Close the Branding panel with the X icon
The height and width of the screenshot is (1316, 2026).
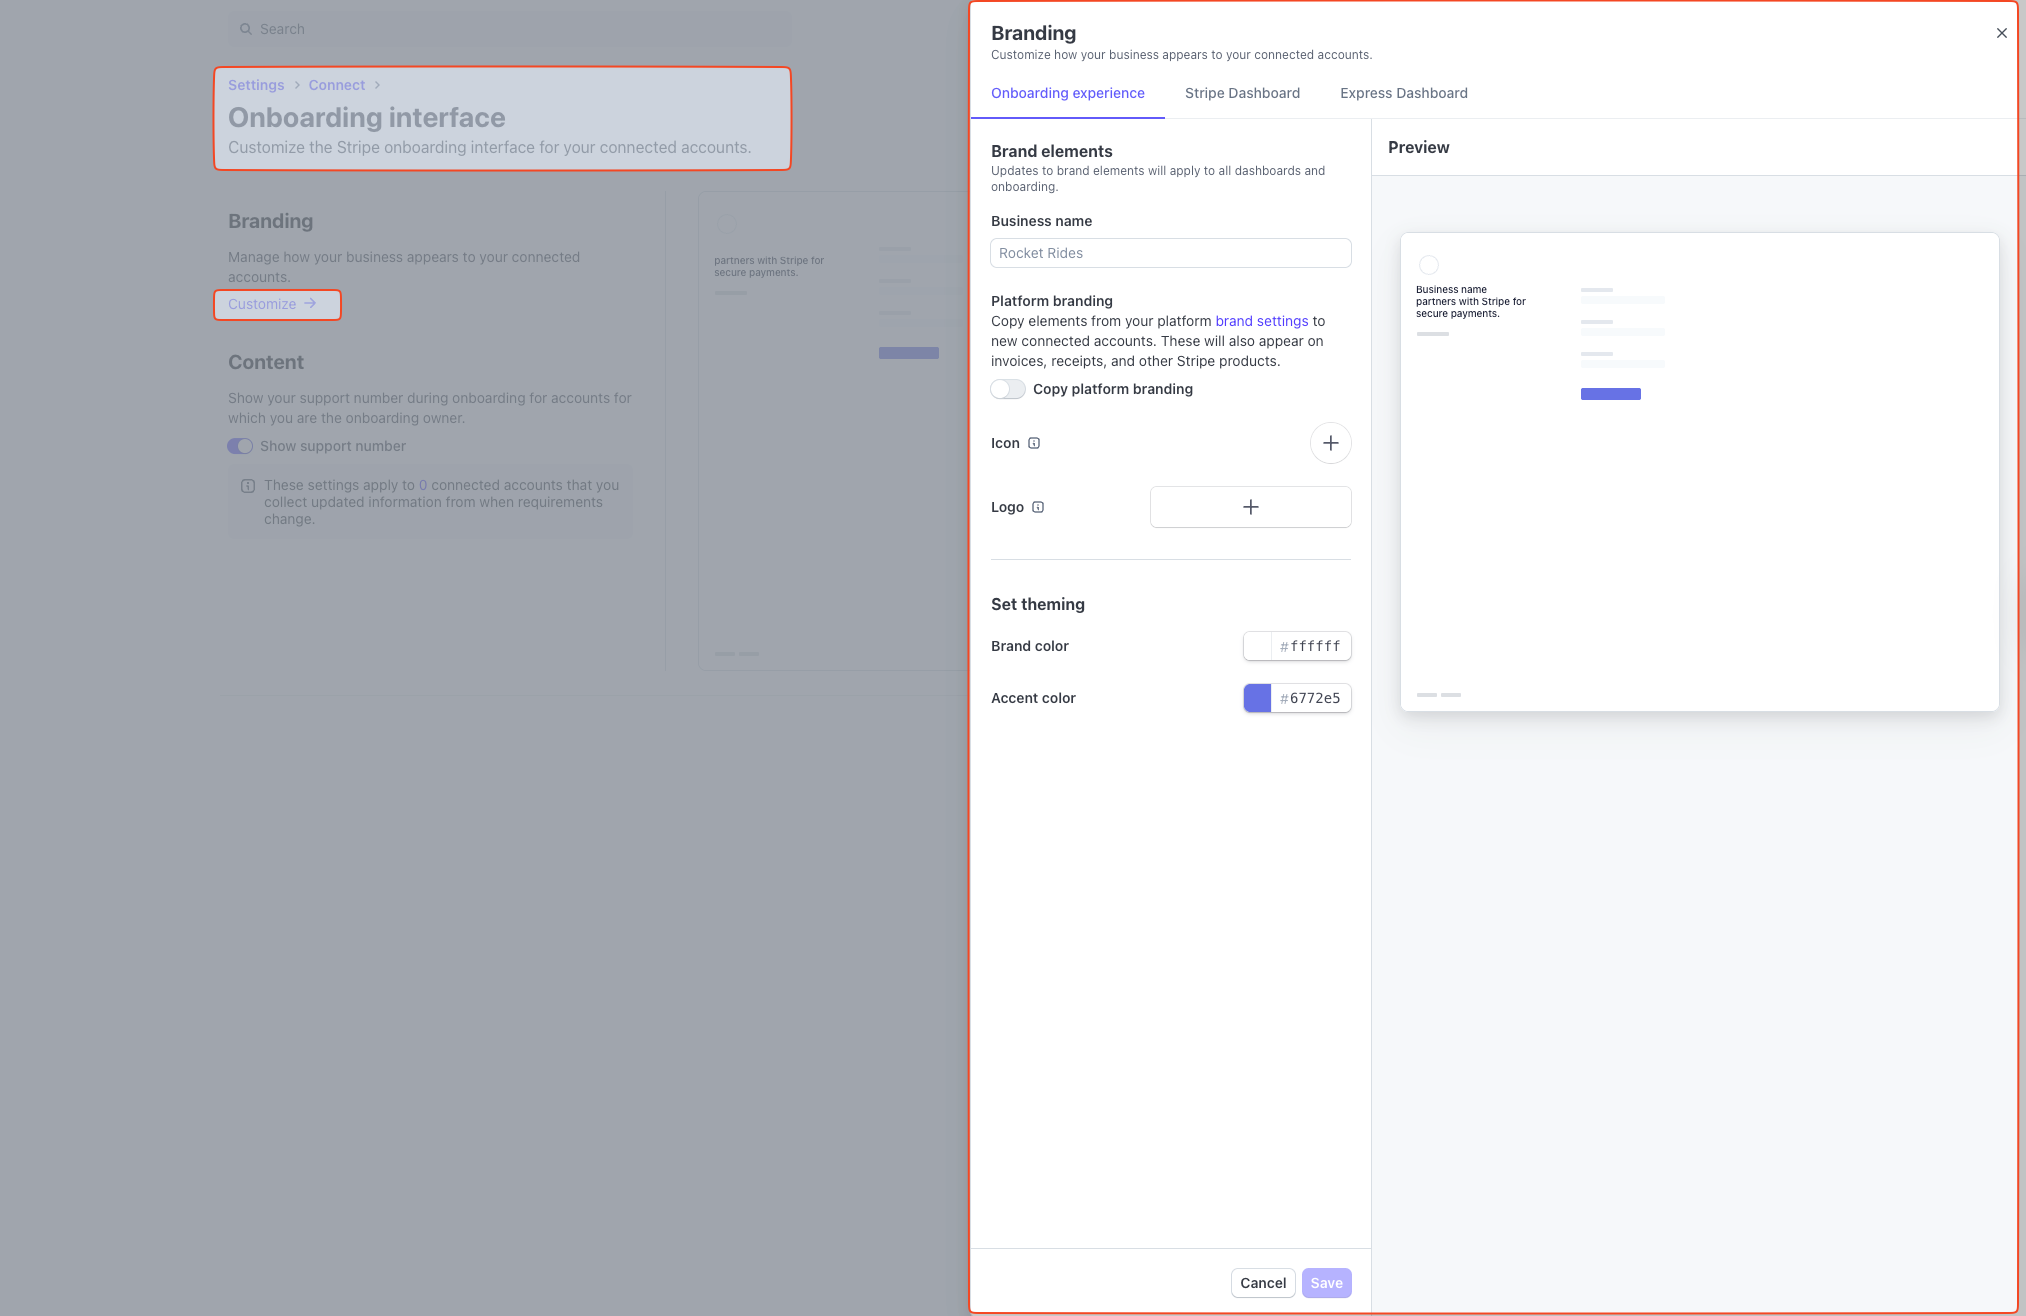(2001, 33)
